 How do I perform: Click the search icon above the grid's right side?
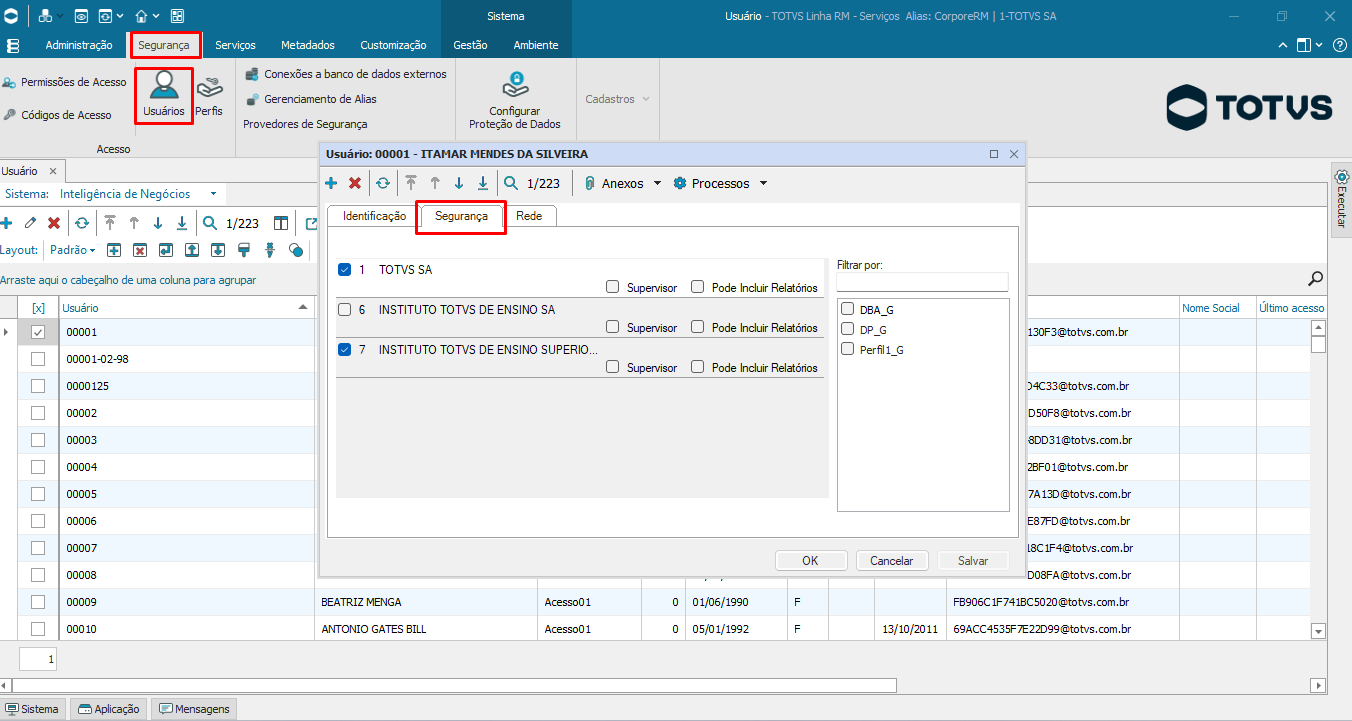click(x=1316, y=279)
